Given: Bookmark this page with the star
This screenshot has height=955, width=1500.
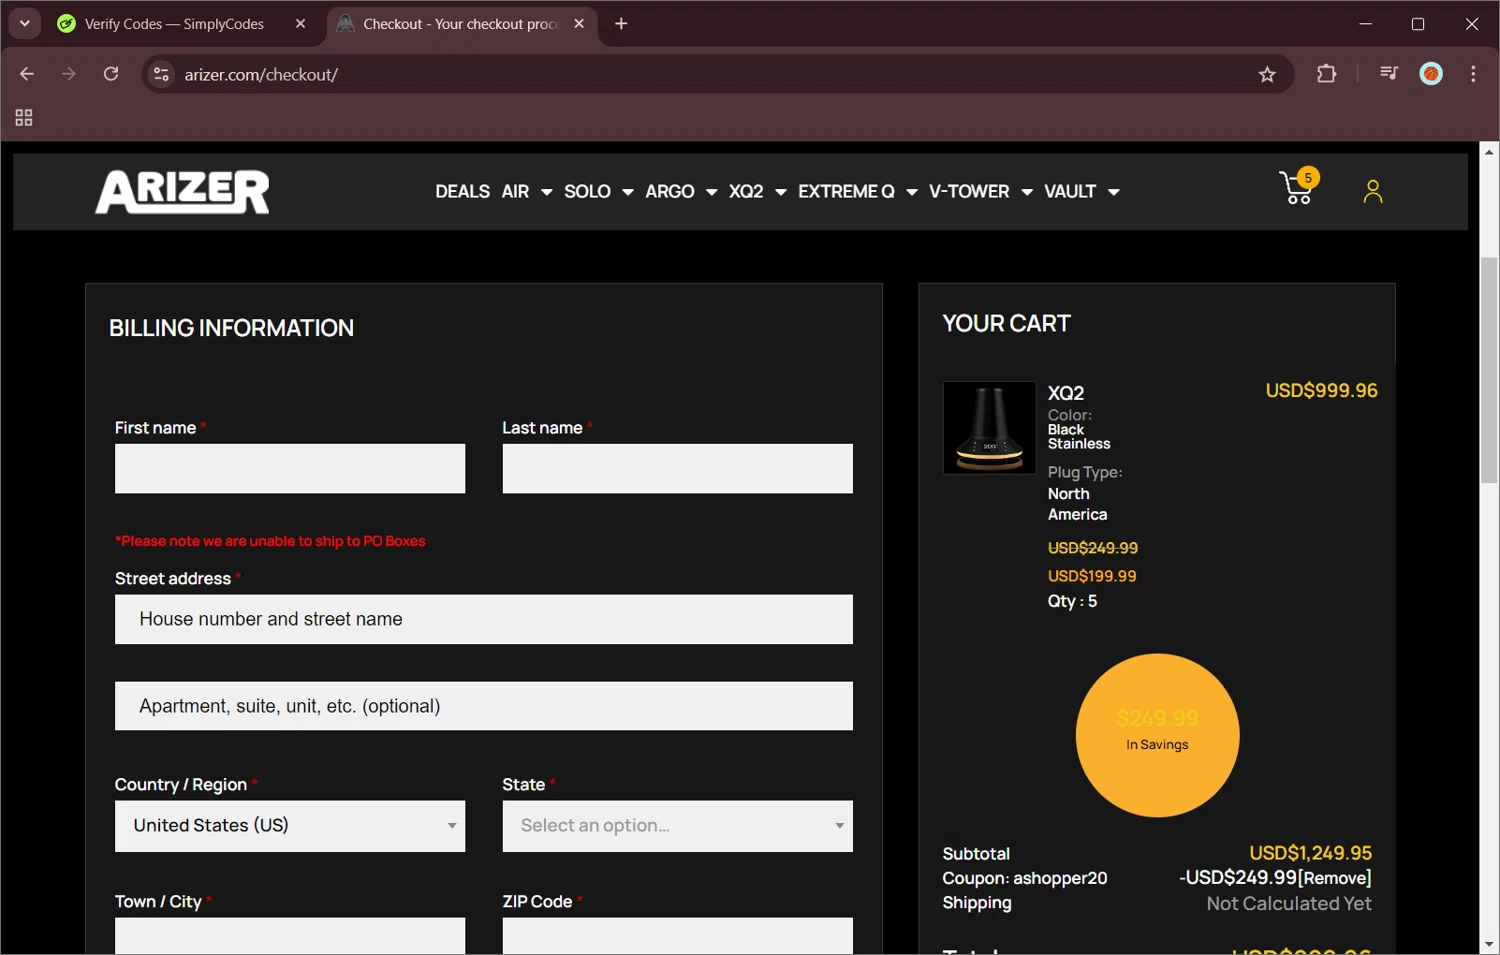Looking at the screenshot, I should 1267,74.
